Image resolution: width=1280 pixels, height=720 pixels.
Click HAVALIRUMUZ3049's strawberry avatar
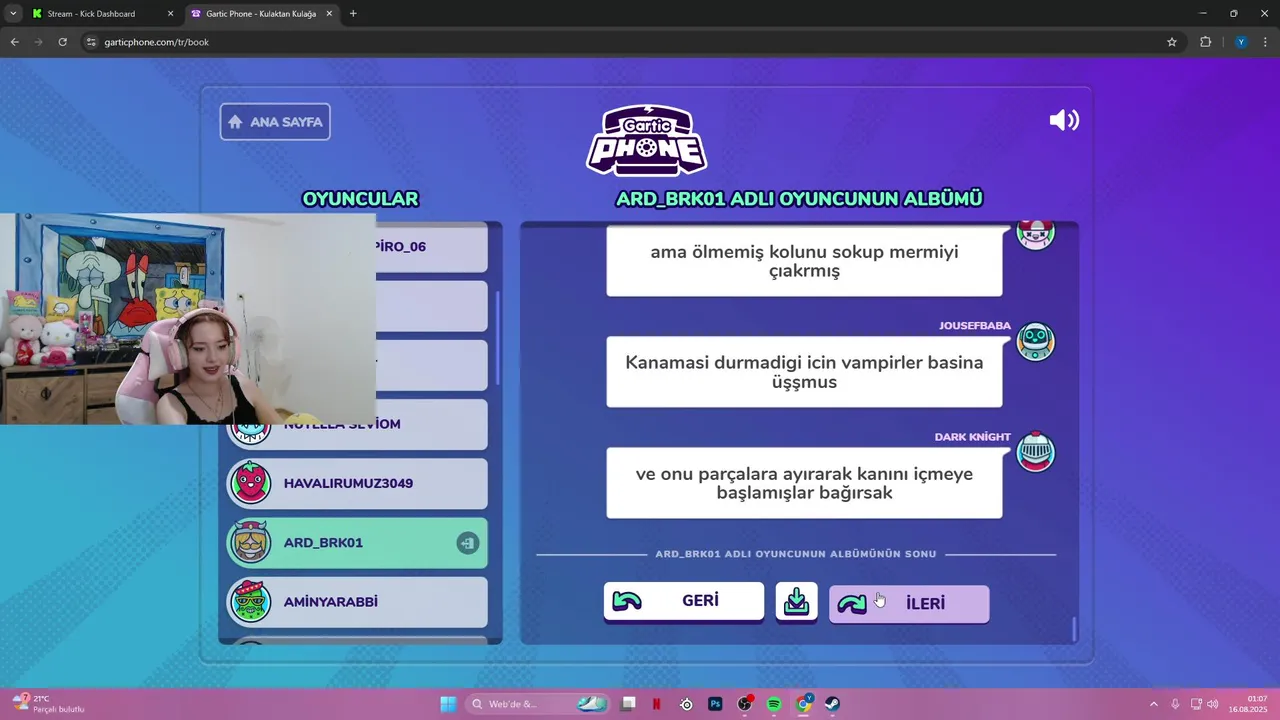click(x=250, y=484)
